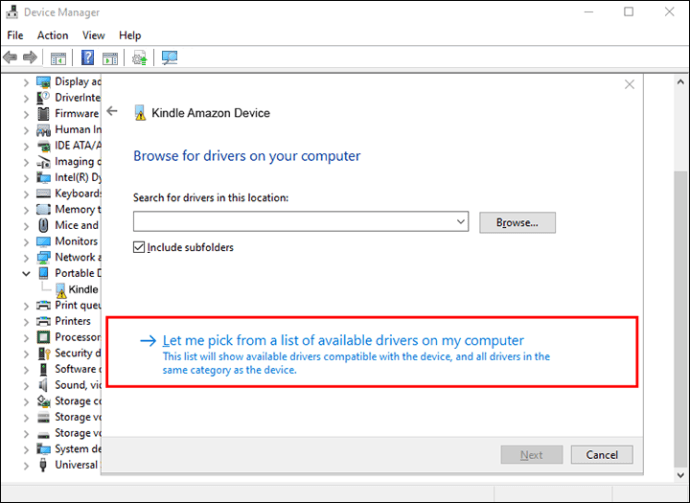Click the Help toolbar icon
The width and height of the screenshot is (690, 503).
click(x=88, y=58)
